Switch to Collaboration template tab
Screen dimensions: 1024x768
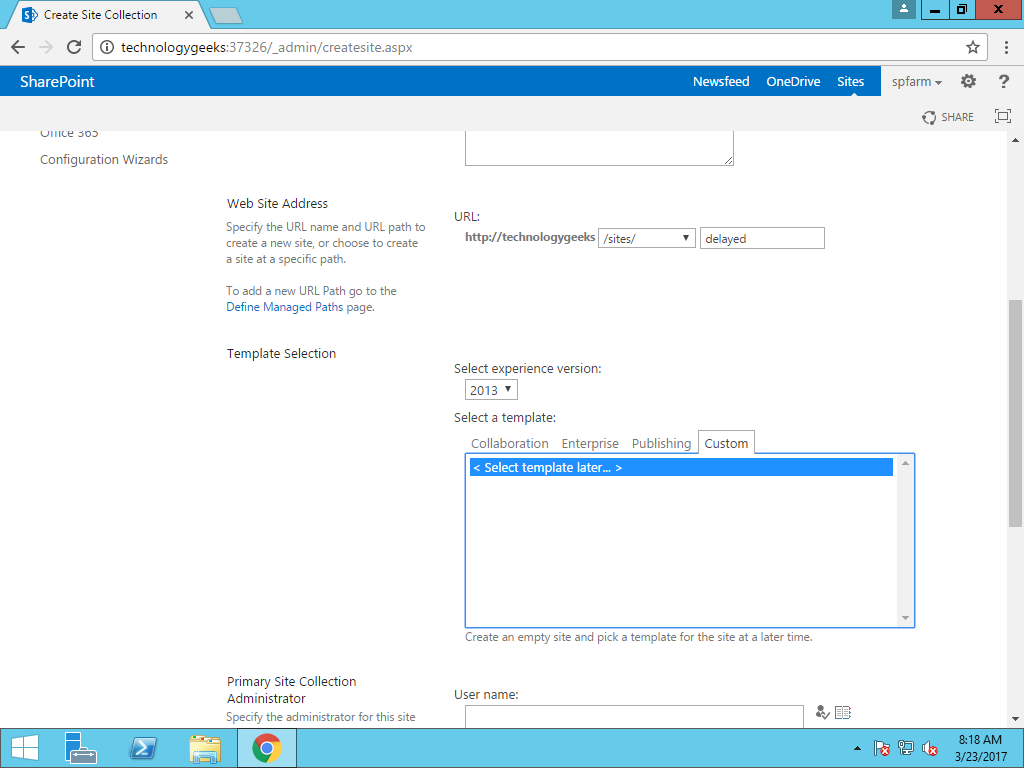click(509, 443)
